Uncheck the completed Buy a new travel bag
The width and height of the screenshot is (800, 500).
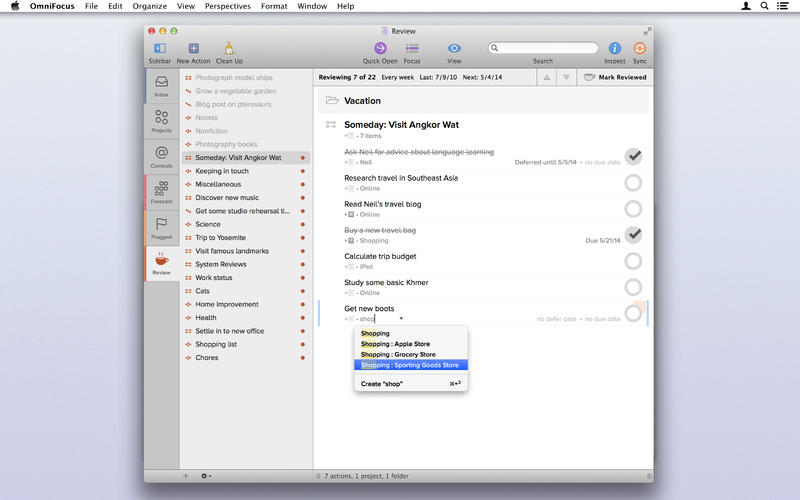[632, 234]
